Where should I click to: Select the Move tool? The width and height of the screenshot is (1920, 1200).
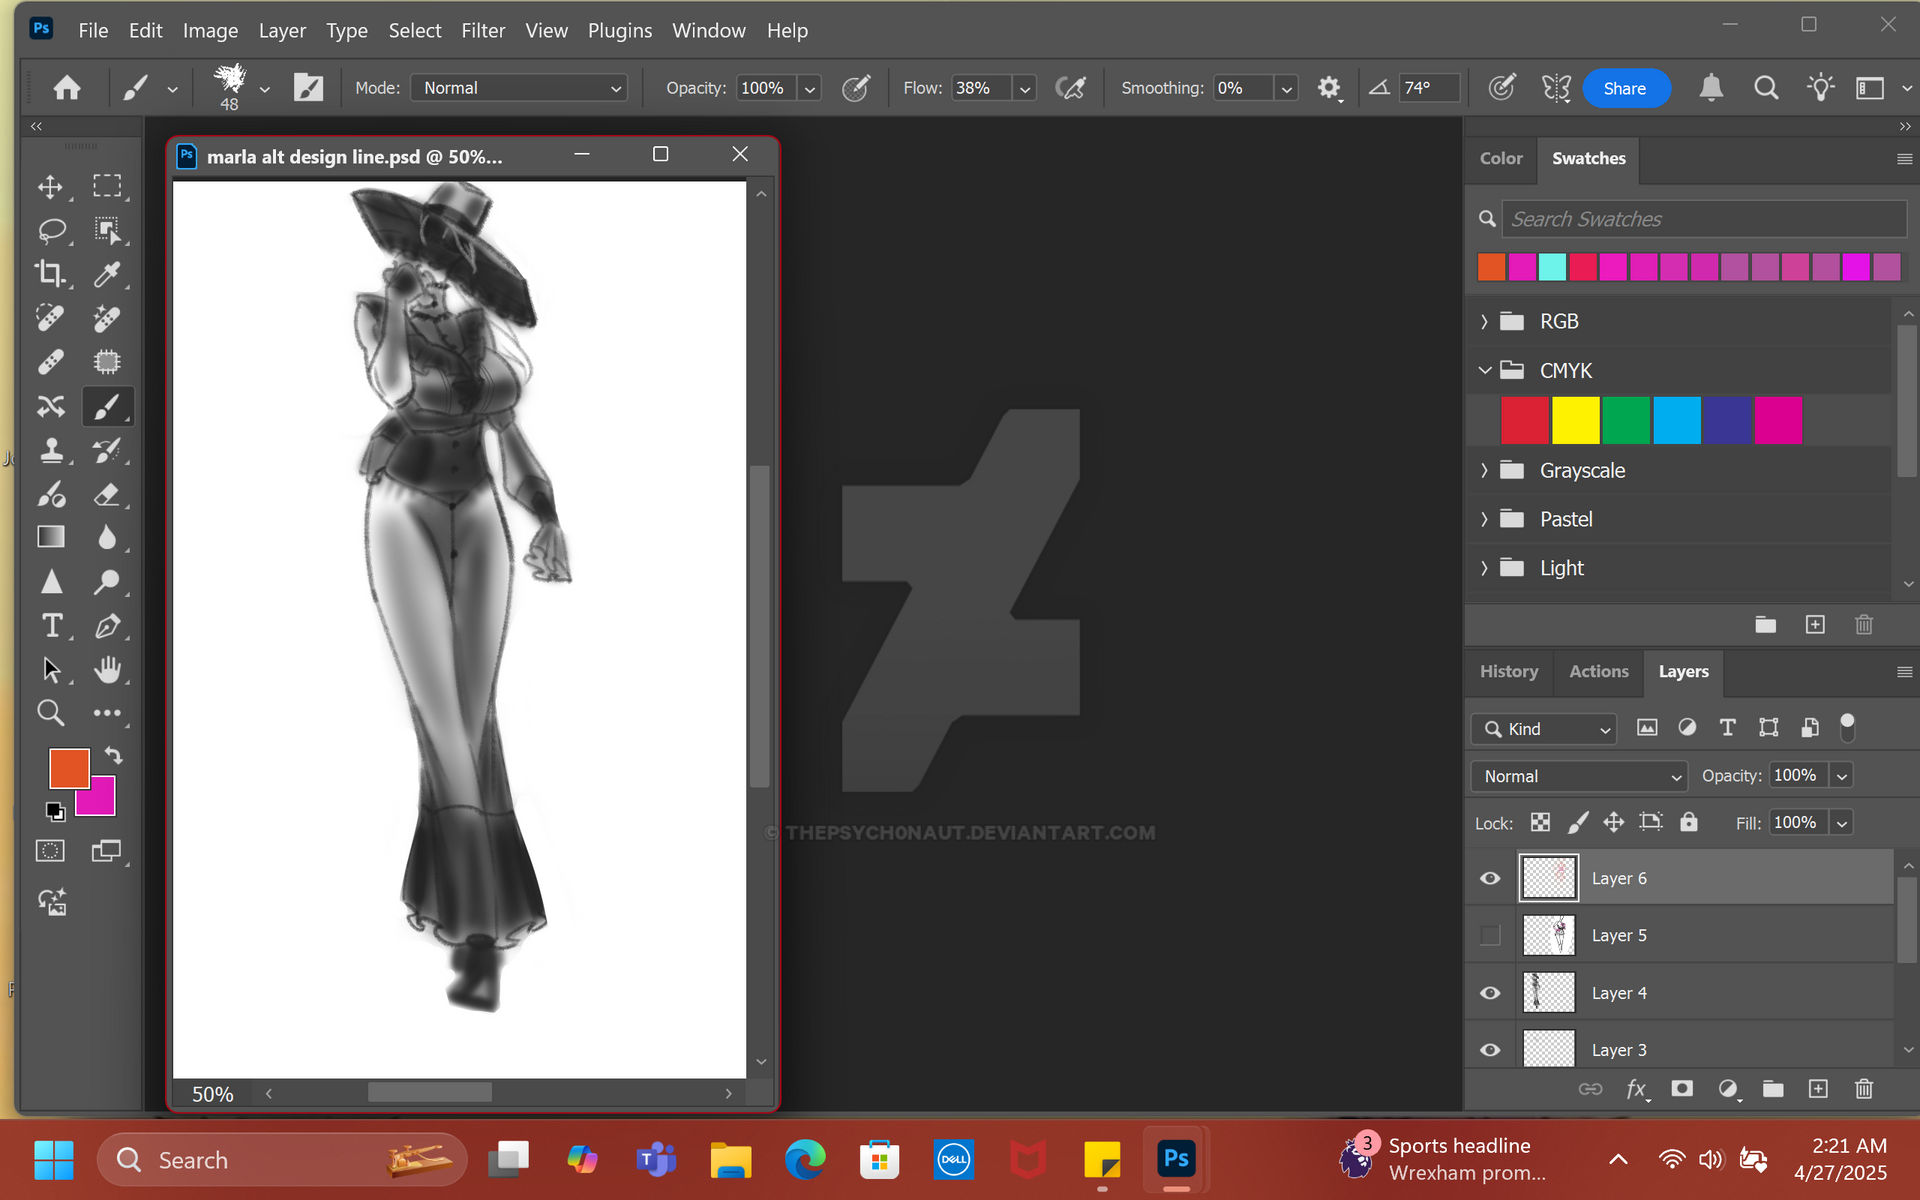(x=50, y=187)
